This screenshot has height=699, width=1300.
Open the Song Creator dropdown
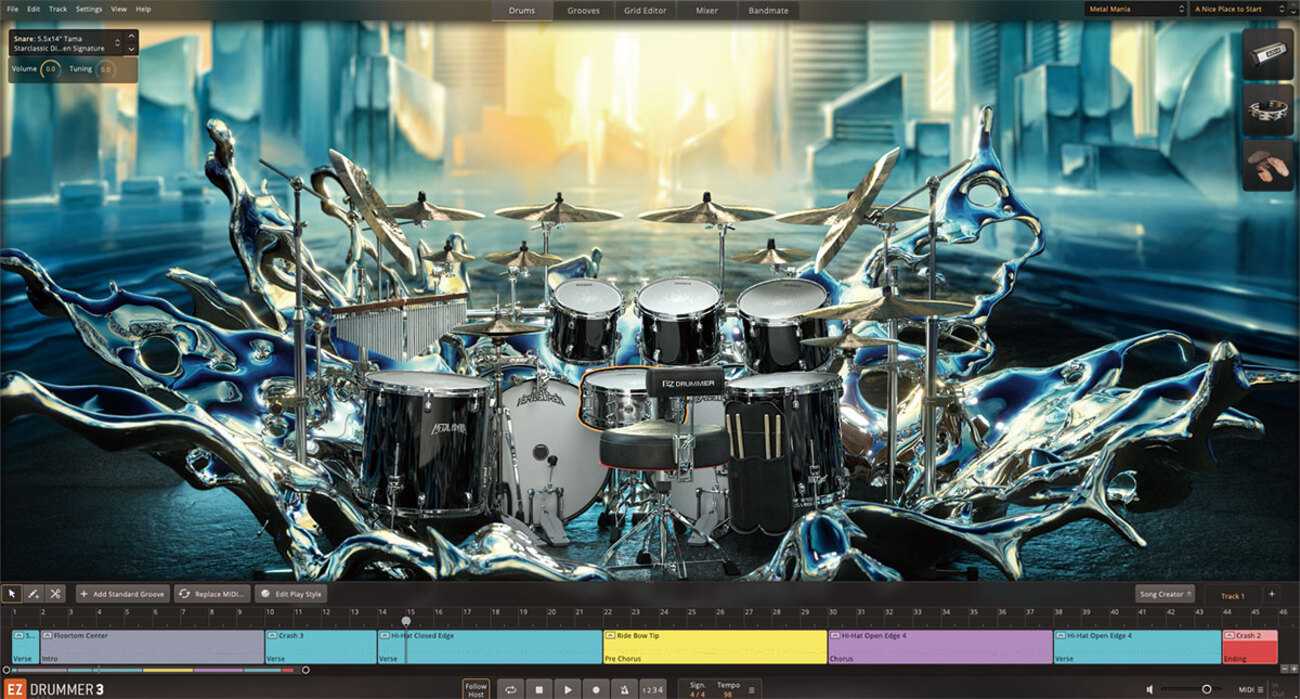point(1165,594)
